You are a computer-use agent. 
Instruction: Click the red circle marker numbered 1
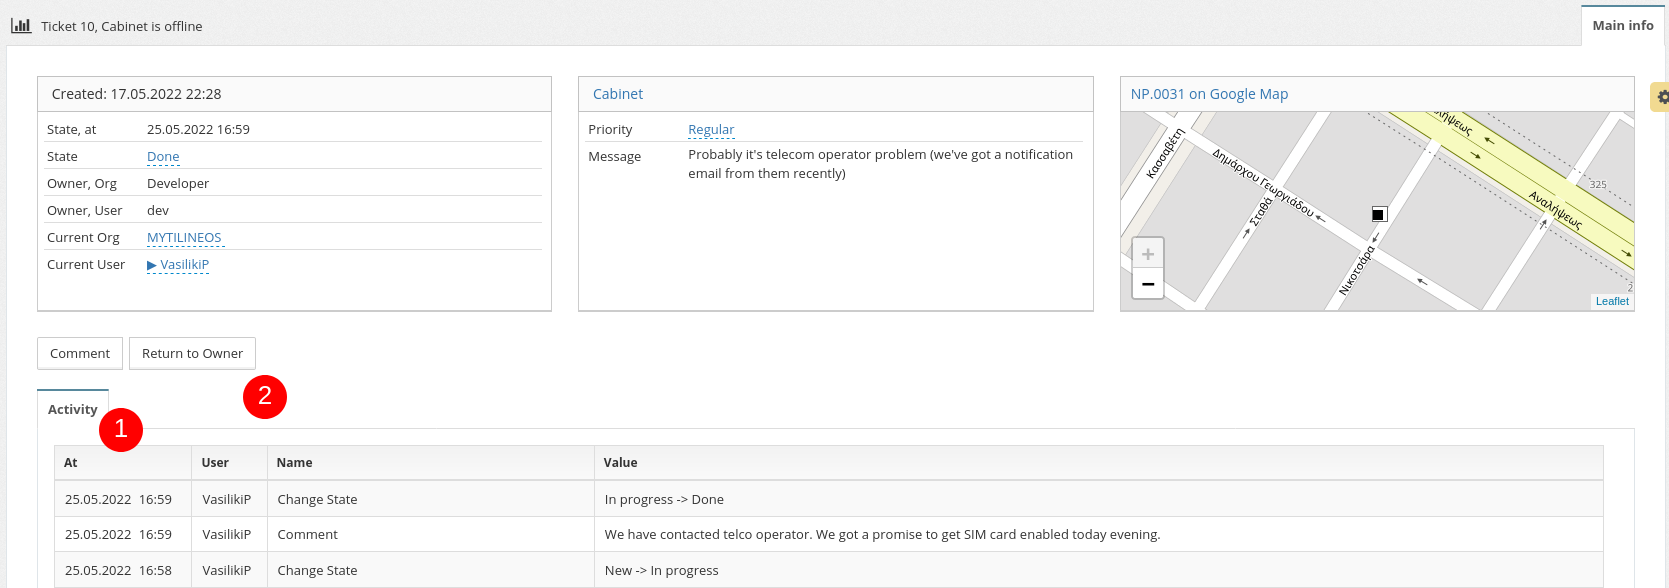[x=121, y=429]
